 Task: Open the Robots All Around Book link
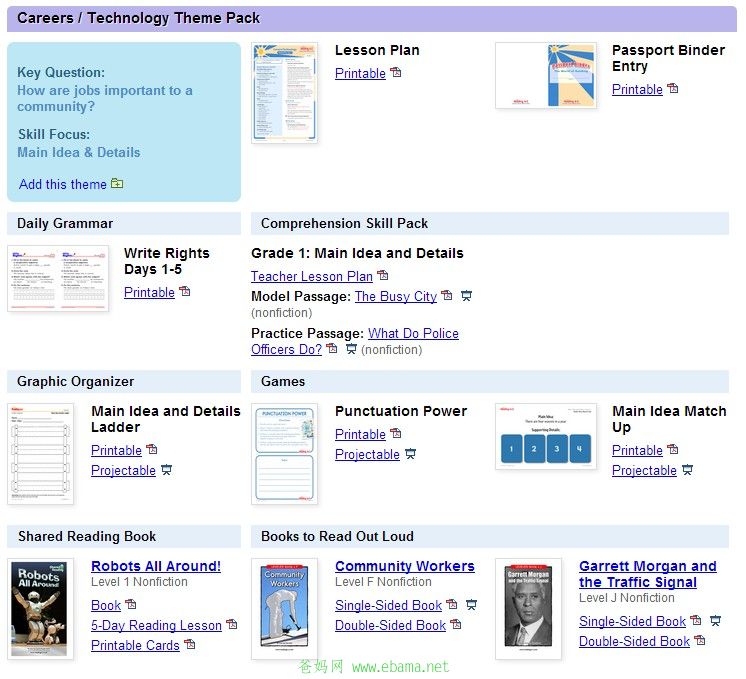click(106, 605)
